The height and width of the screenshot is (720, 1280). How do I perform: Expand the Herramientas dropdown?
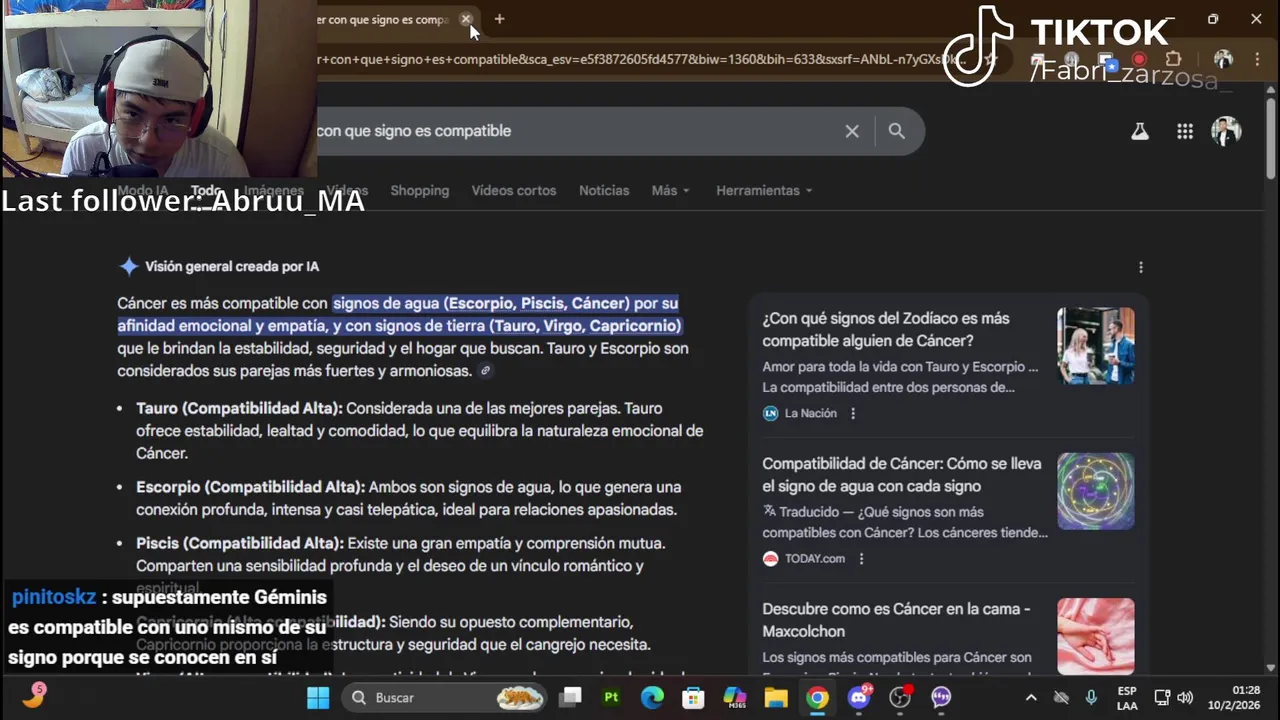tap(764, 191)
